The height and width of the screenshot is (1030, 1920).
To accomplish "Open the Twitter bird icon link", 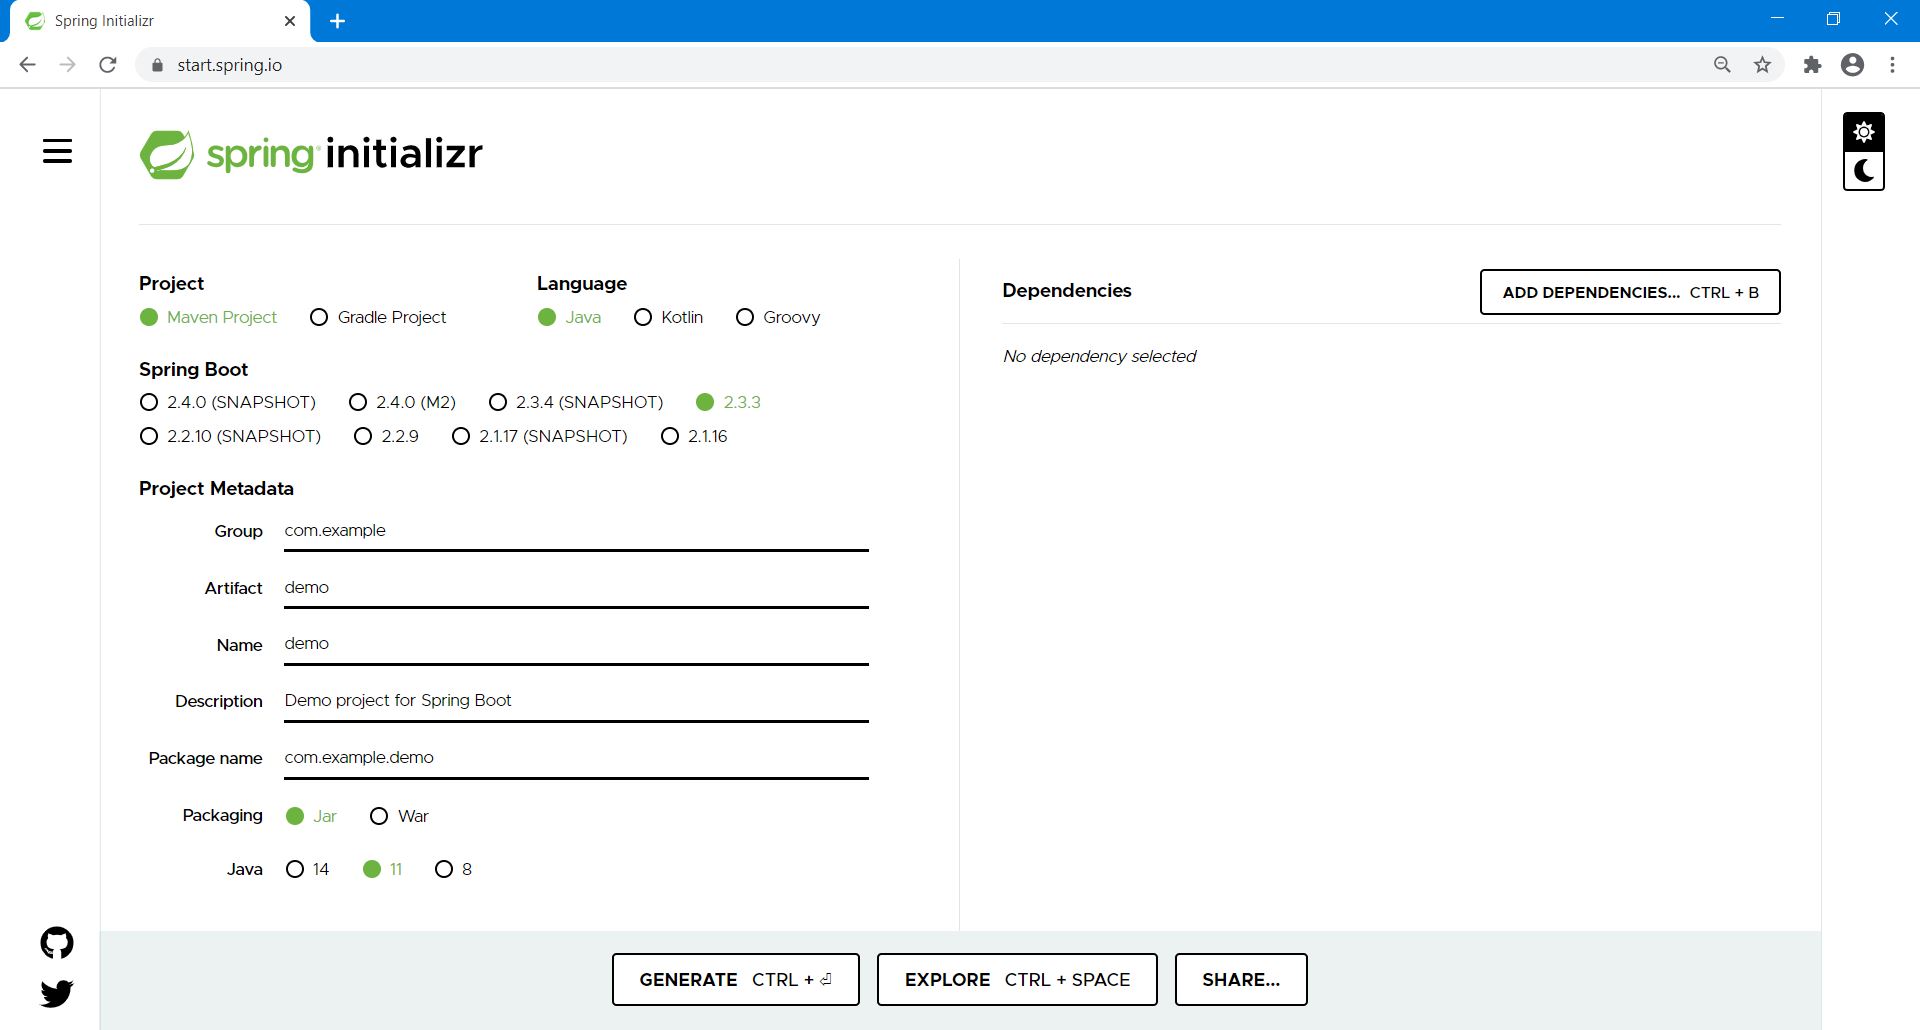I will coord(57,993).
